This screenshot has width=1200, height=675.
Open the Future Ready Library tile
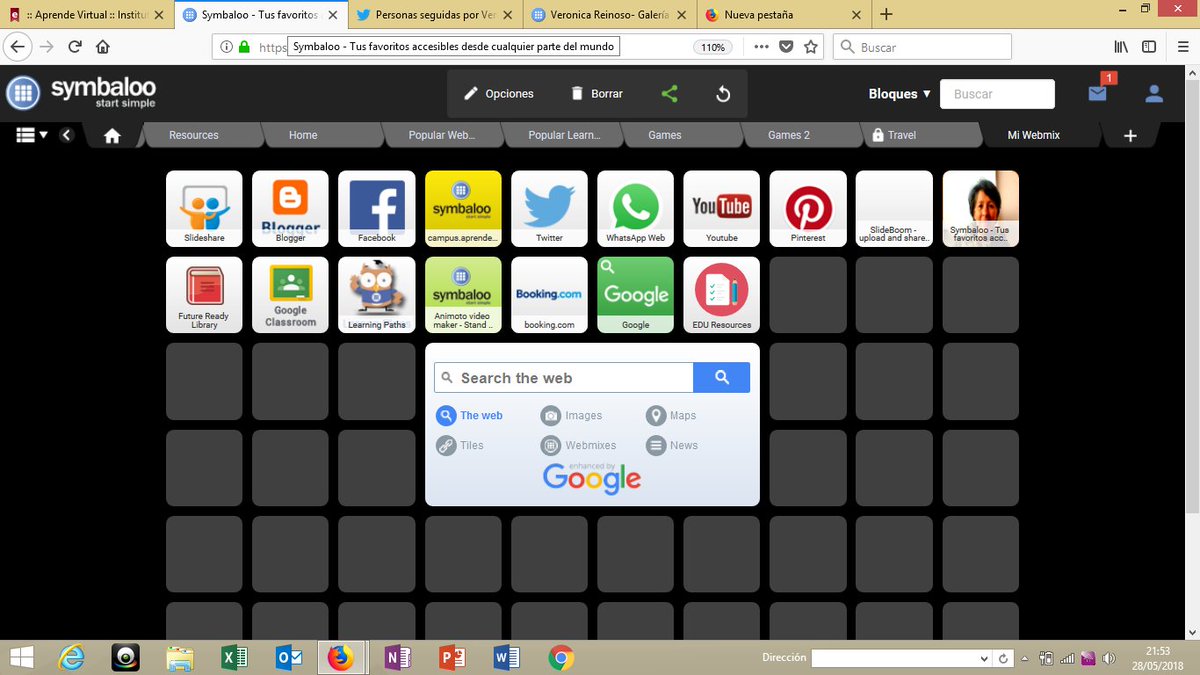[204, 295]
